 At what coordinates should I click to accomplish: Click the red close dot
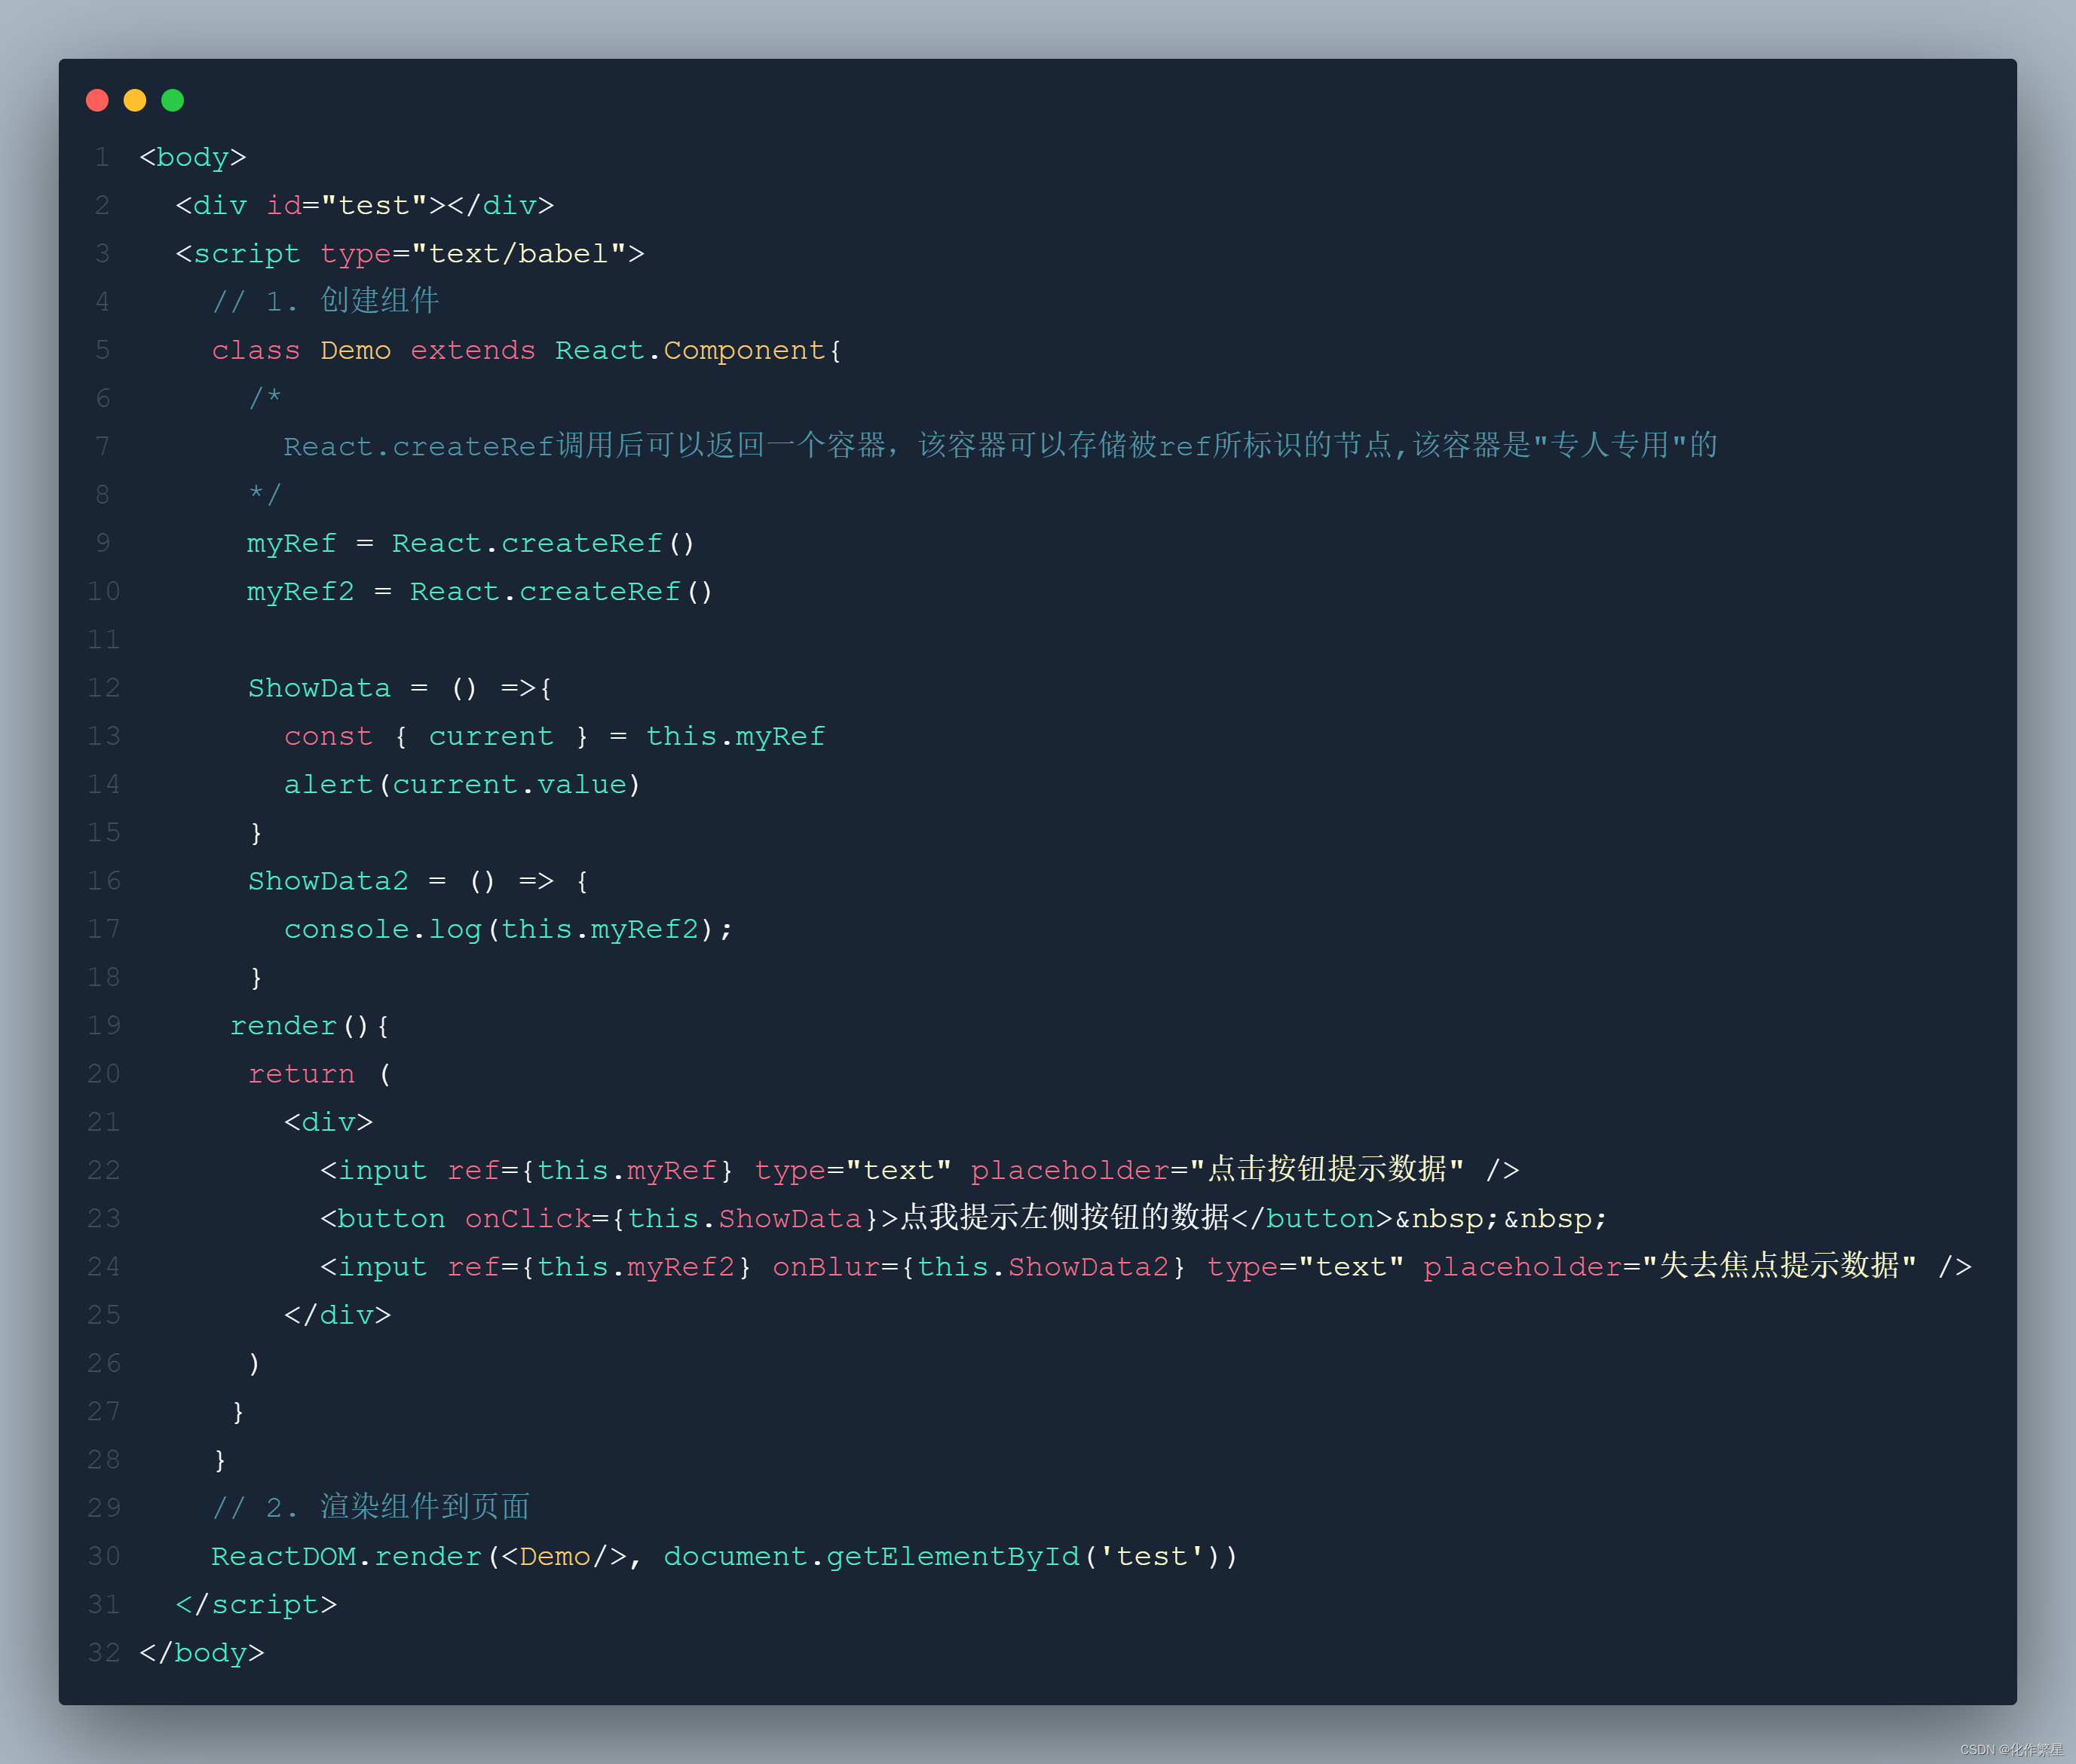[x=97, y=100]
